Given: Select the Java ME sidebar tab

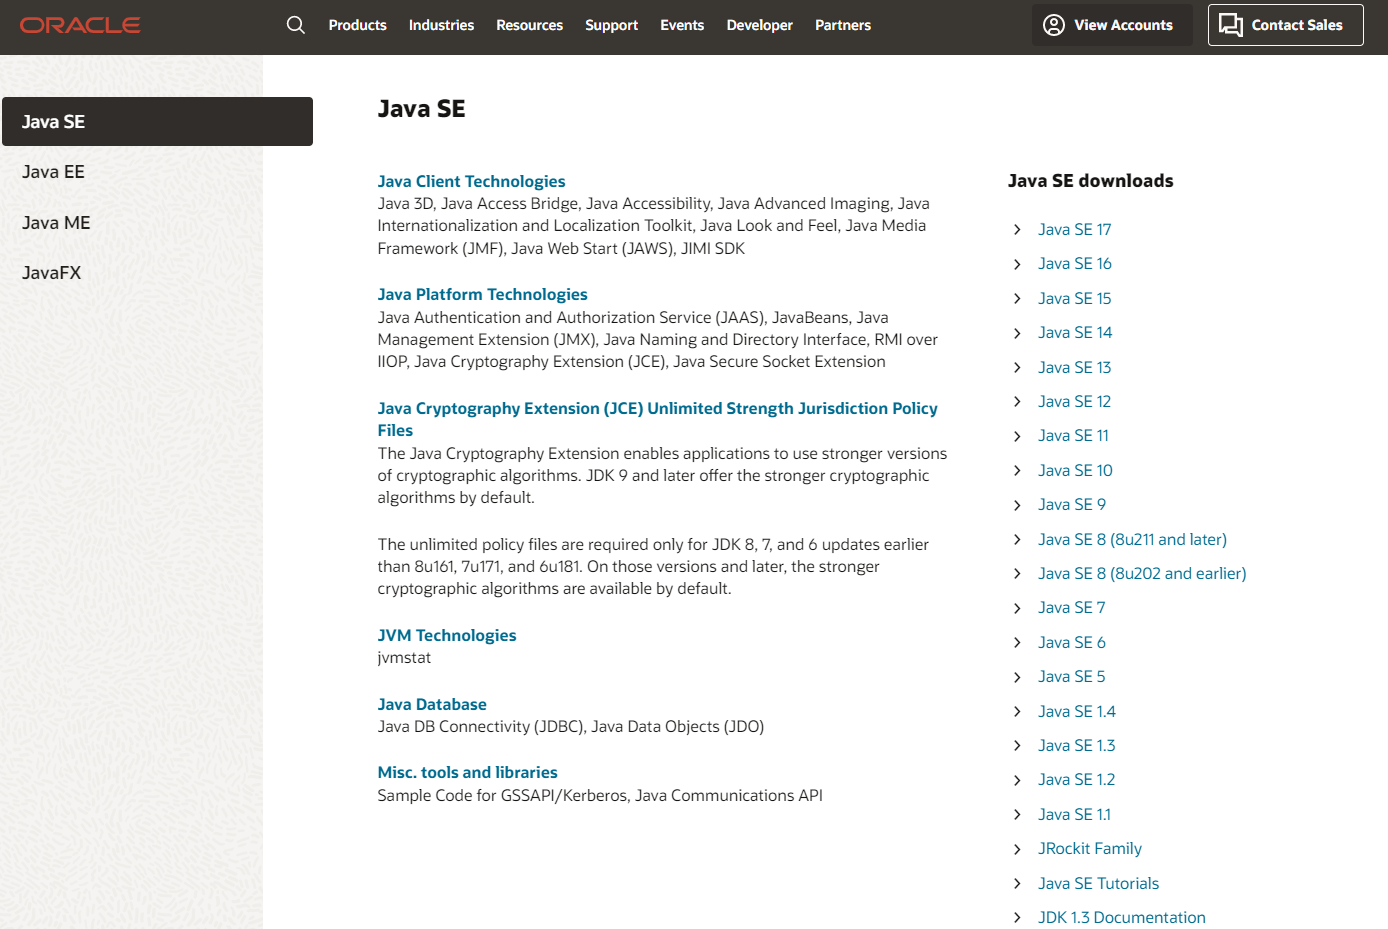Looking at the screenshot, I should tap(56, 223).
